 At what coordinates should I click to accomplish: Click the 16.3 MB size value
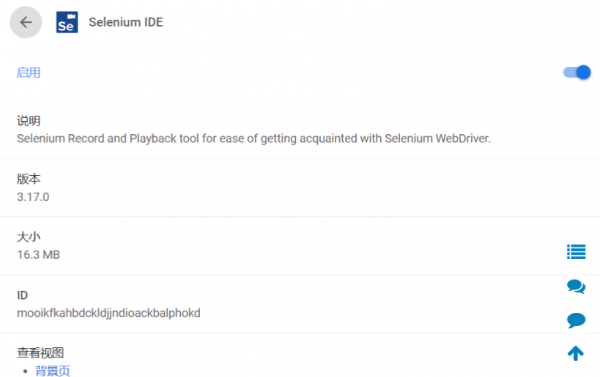(38, 255)
